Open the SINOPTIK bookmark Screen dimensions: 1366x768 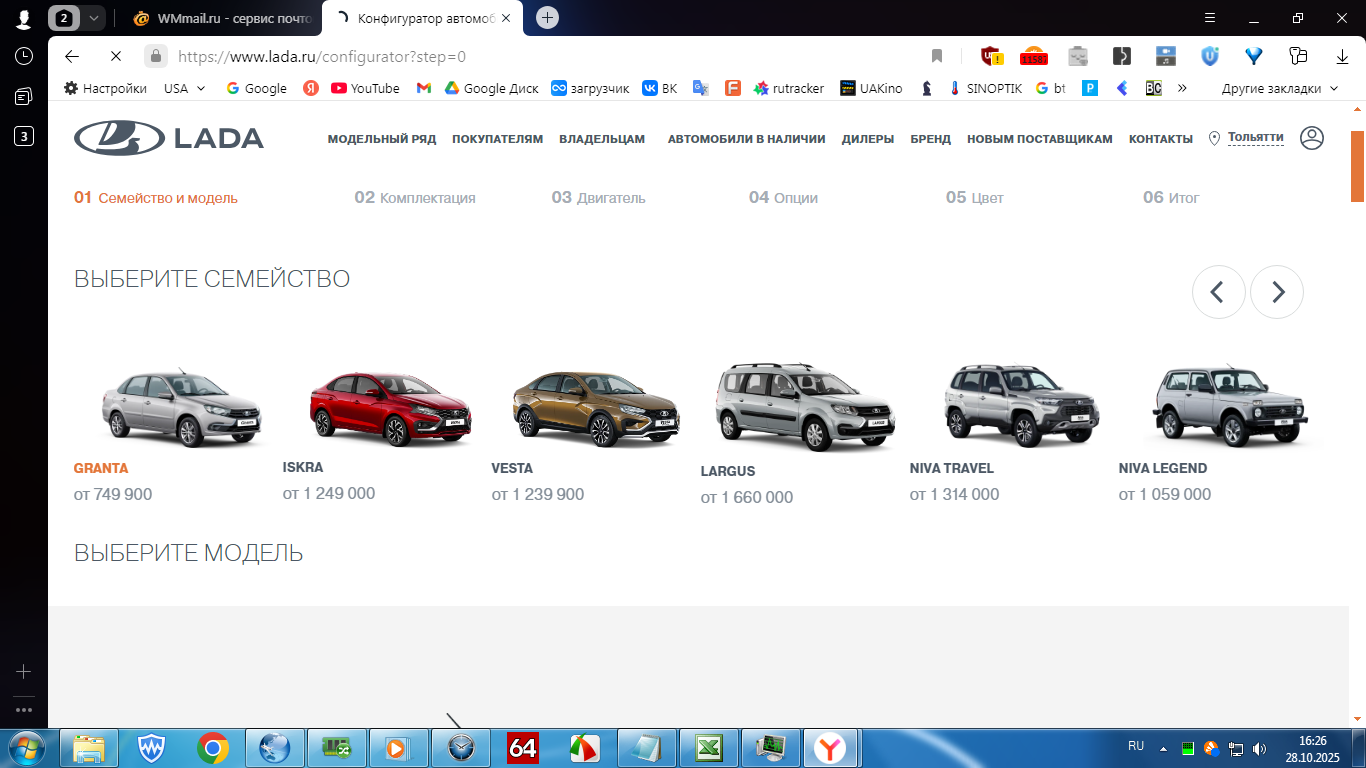pyautogui.click(x=985, y=88)
